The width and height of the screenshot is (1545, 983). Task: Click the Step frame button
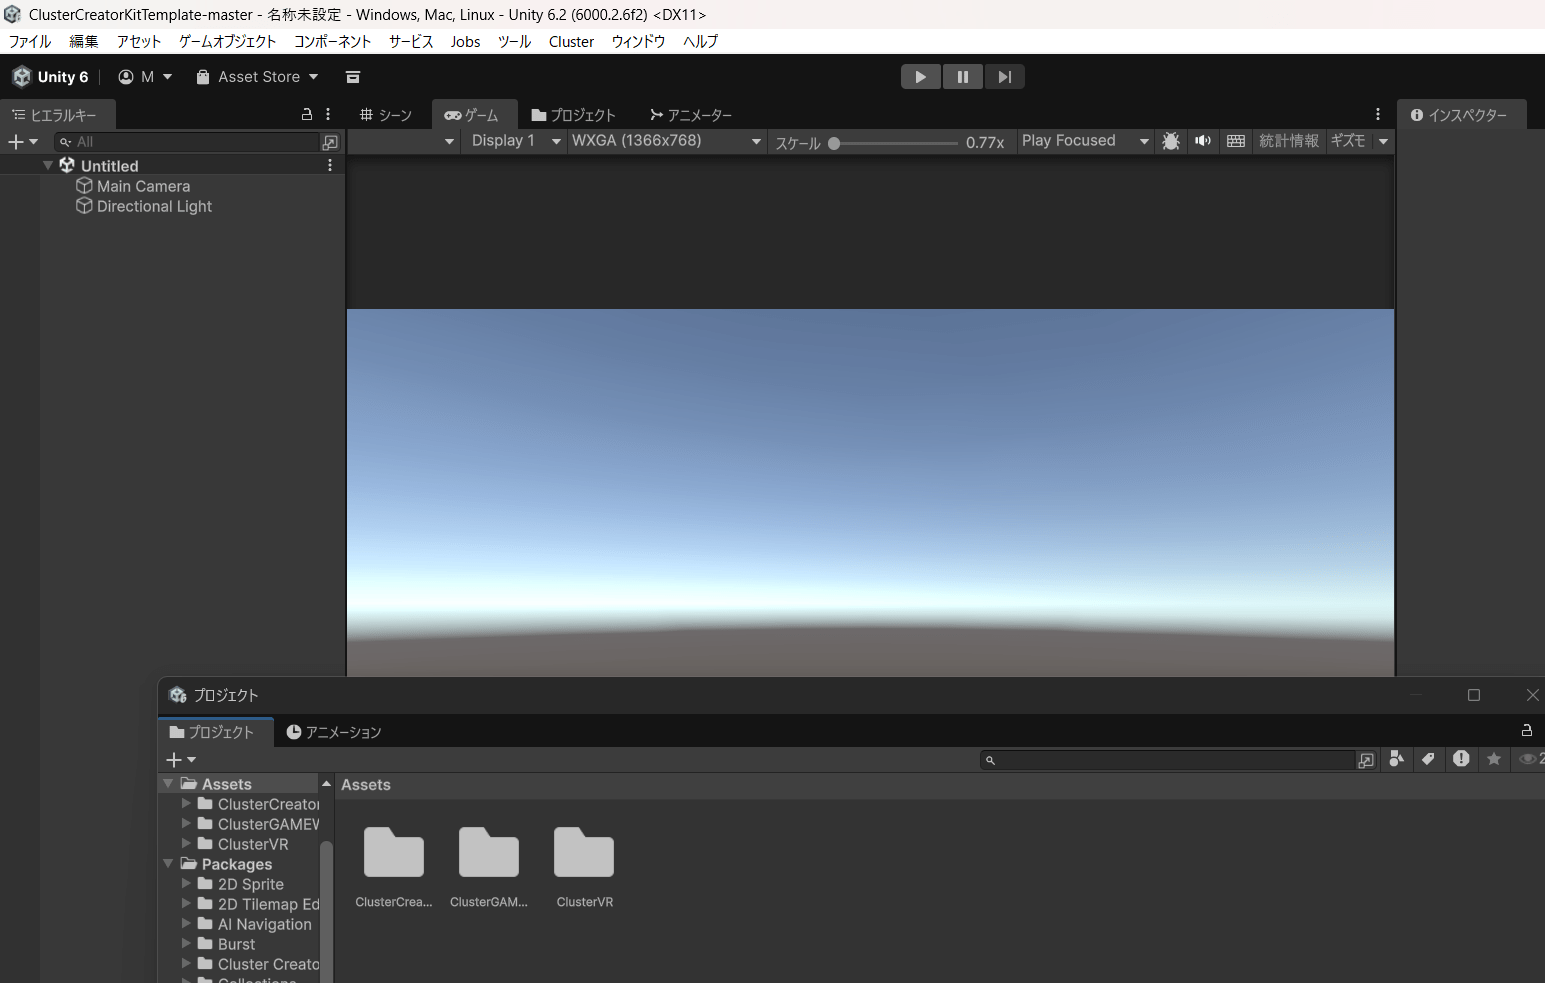[1004, 77]
